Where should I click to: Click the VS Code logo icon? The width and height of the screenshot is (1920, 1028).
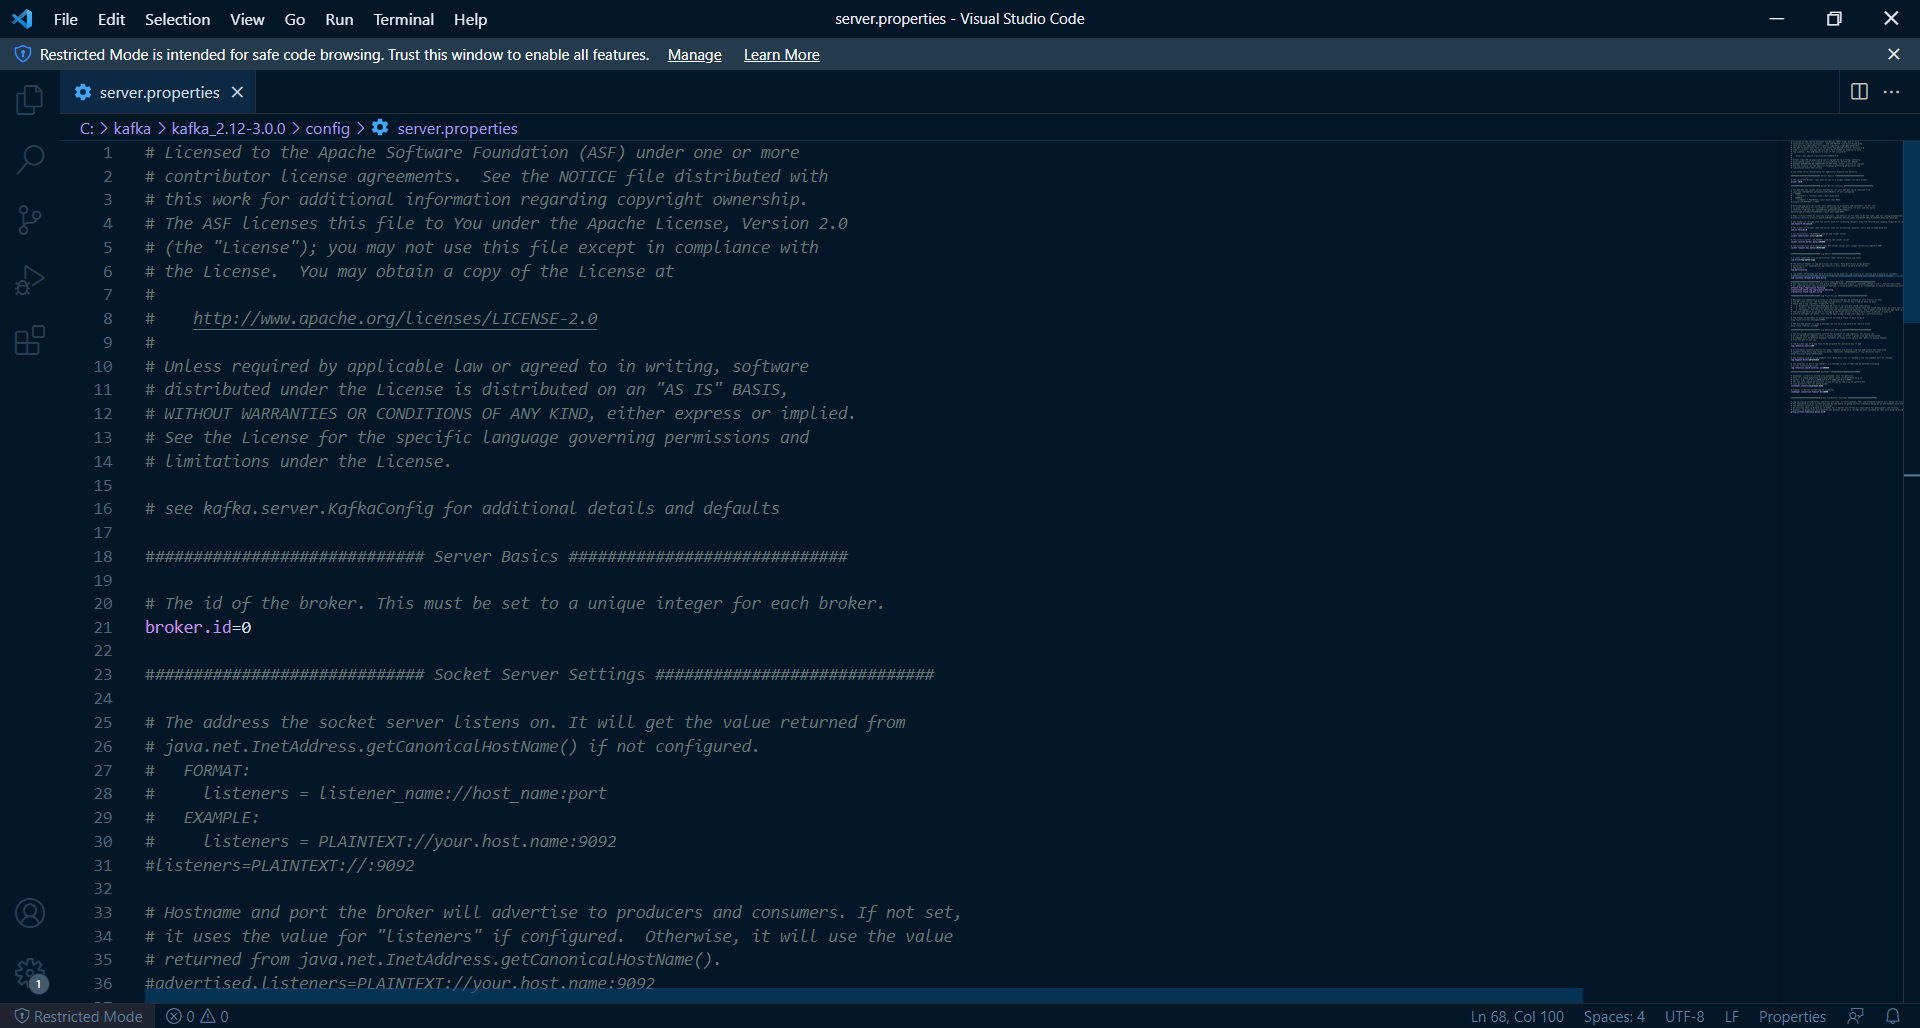point(22,19)
